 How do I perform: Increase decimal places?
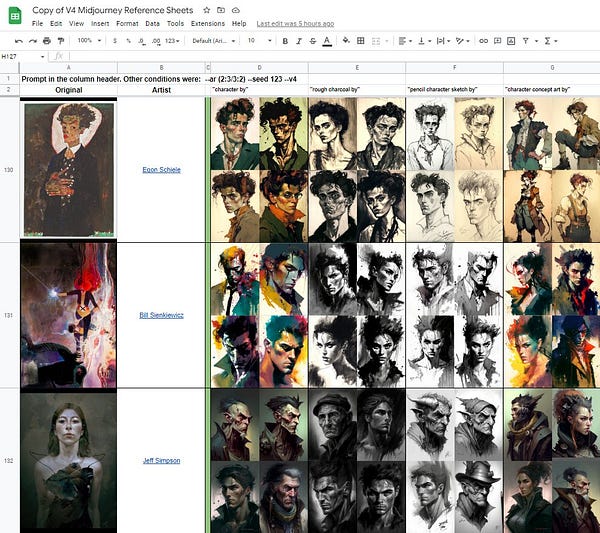click(156, 41)
